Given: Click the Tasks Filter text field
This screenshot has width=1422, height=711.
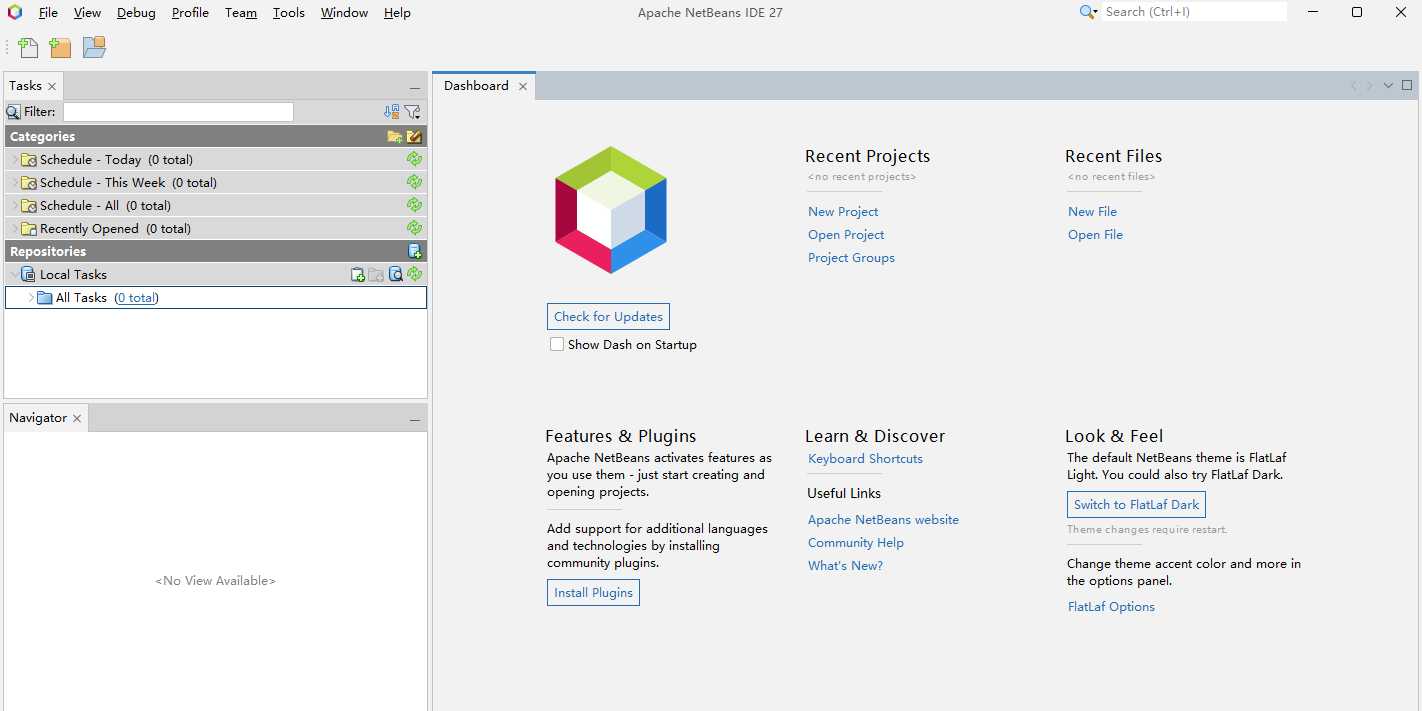Looking at the screenshot, I should (x=178, y=112).
